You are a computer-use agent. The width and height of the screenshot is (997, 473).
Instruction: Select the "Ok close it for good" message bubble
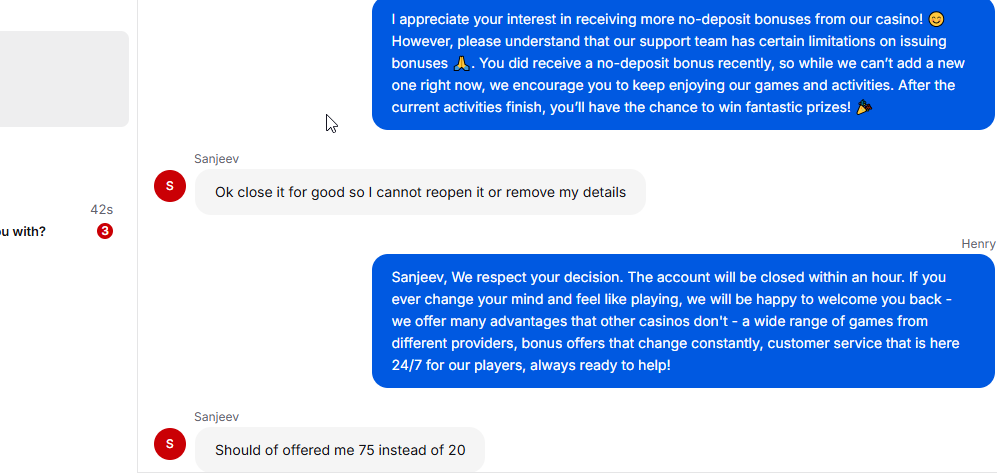(420, 192)
